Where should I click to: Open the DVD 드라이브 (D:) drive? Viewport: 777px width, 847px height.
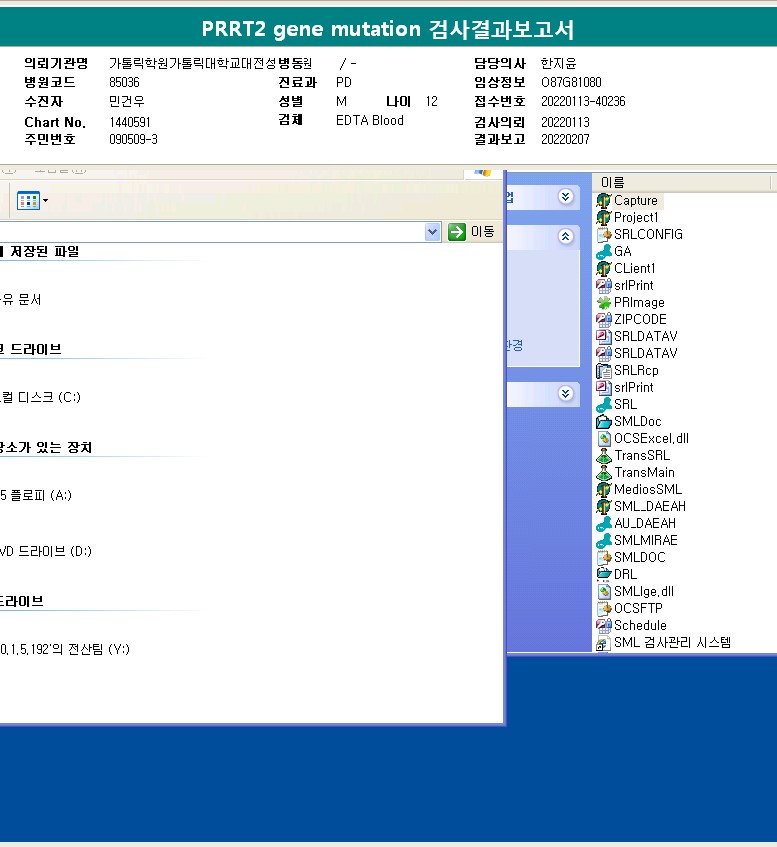[45, 551]
